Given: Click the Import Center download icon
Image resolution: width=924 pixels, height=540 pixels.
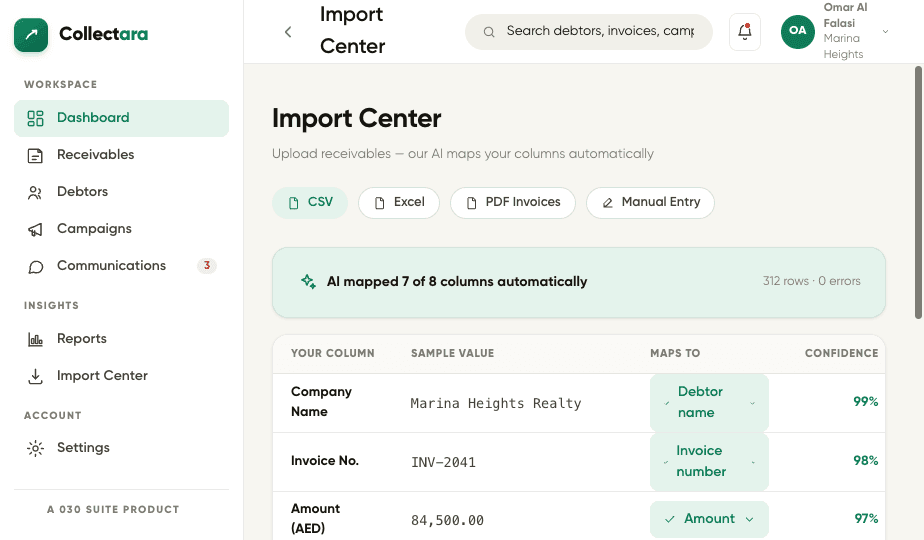Looking at the screenshot, I should click(35, 377).
